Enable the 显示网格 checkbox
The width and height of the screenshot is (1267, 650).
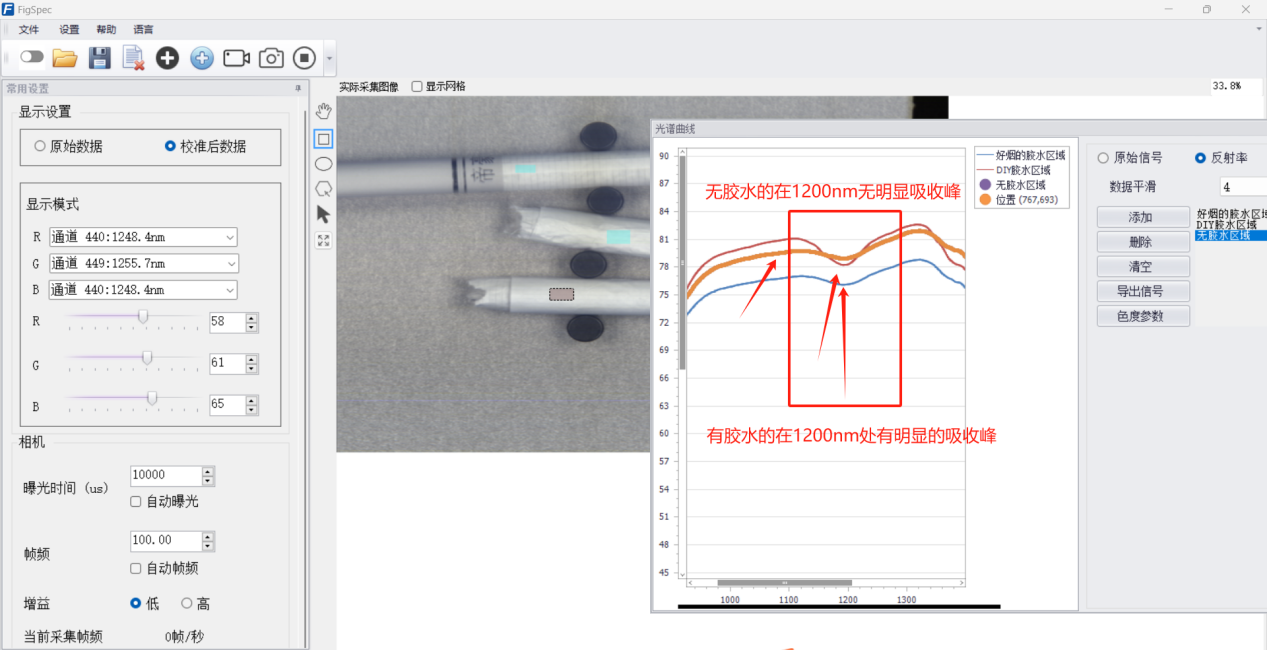[417, 87]
